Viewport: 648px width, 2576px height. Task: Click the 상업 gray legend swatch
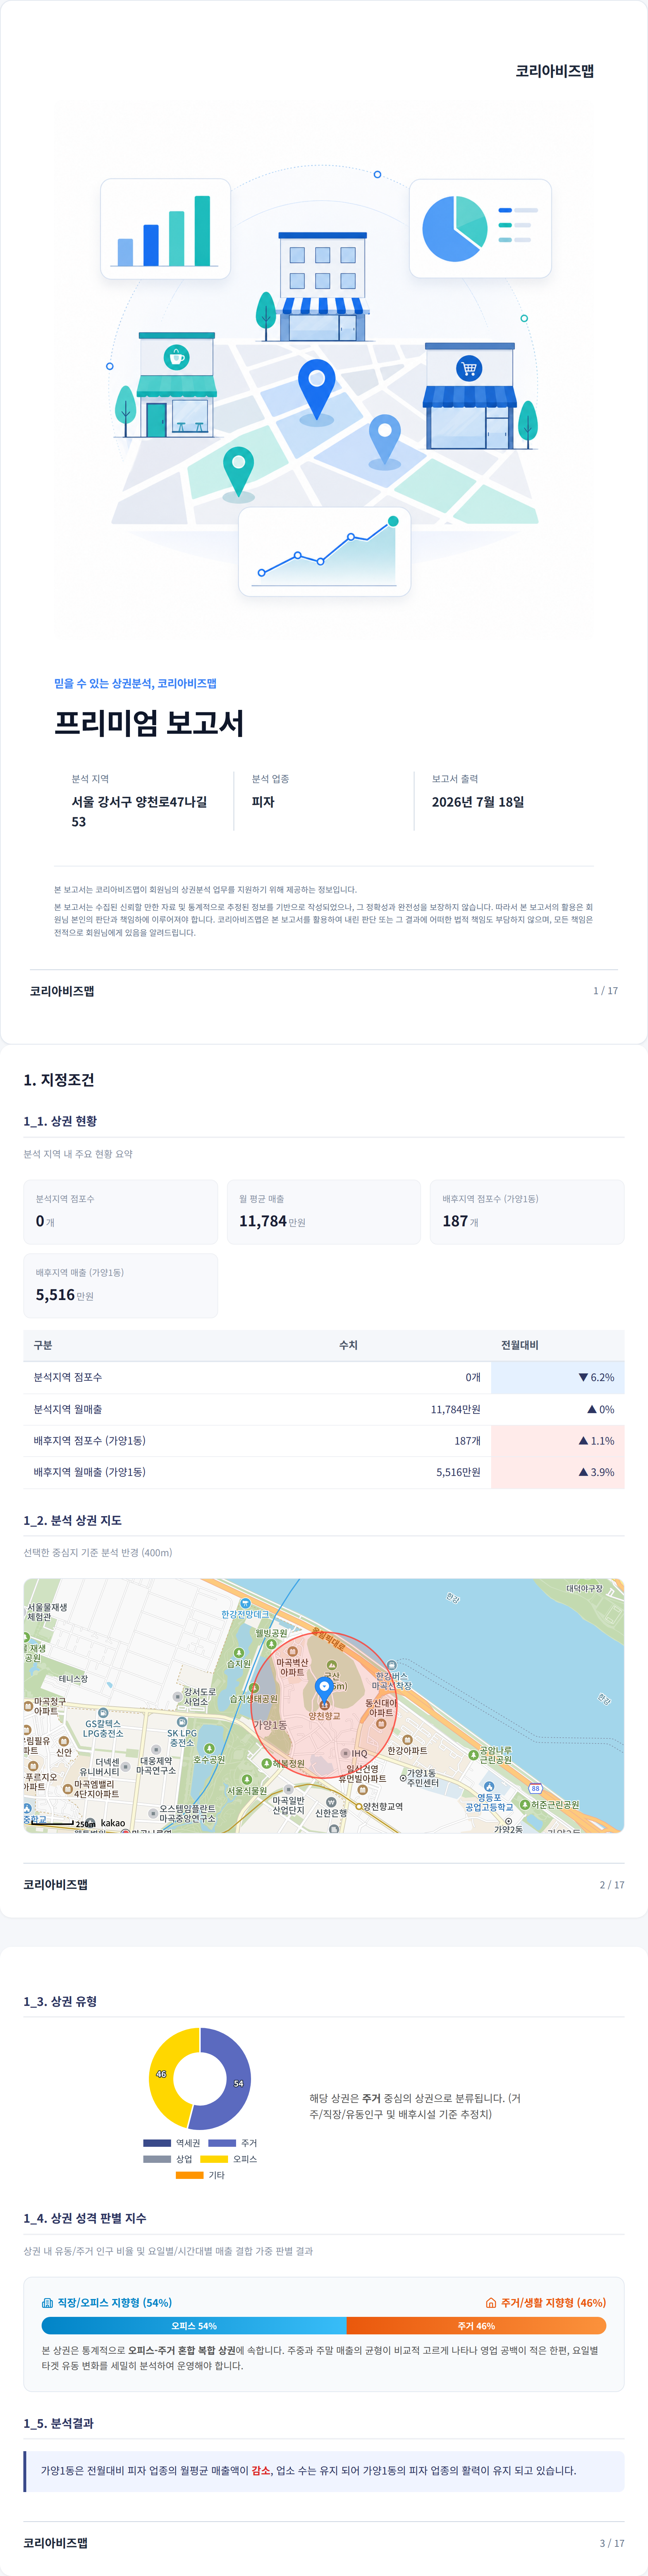[157, 2159]
